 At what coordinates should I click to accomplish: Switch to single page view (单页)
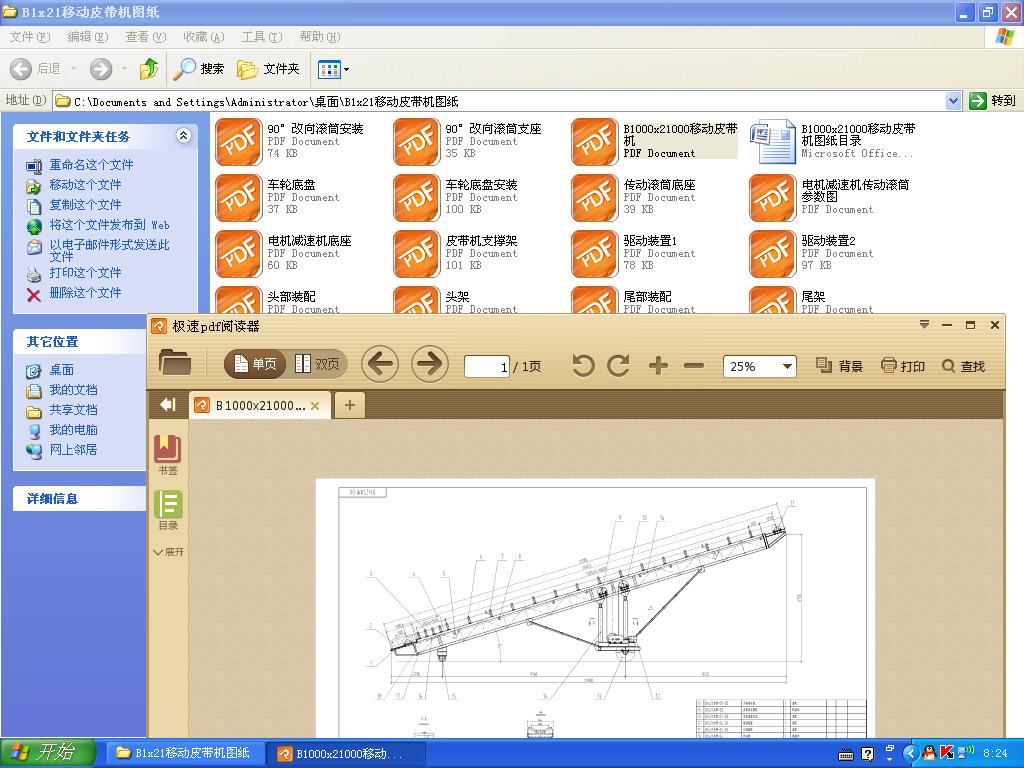255,364
